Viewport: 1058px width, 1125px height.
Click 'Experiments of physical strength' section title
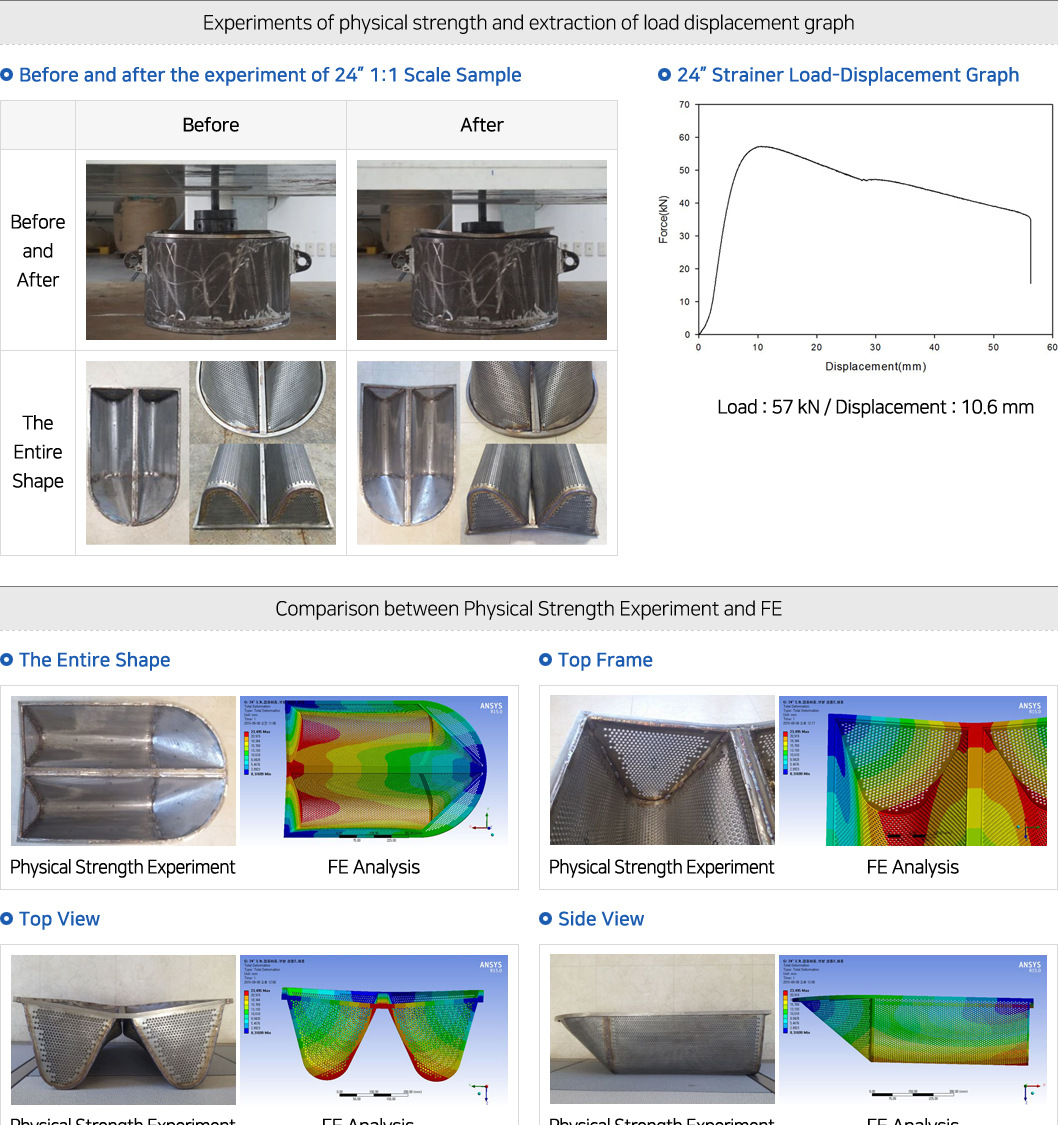coord(529,22)
